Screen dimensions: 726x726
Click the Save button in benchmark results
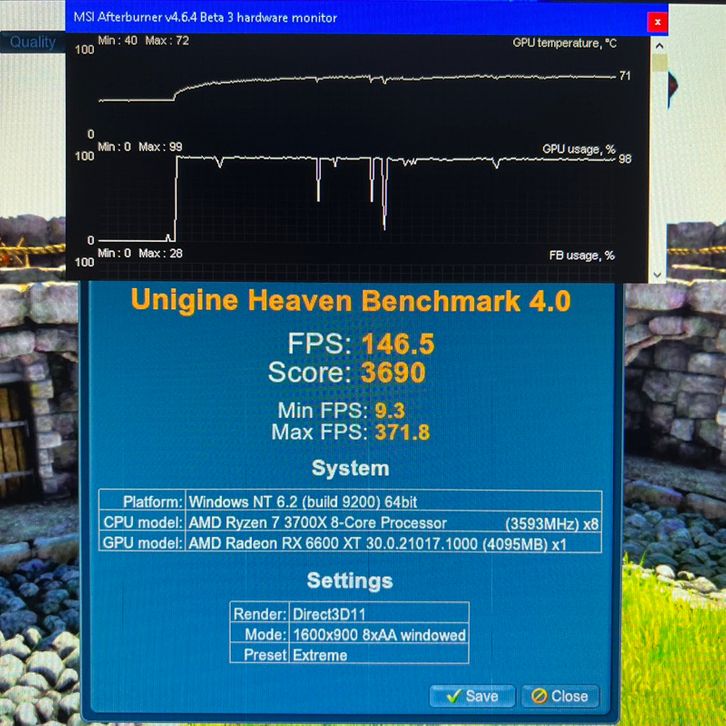tap(471, 696)
